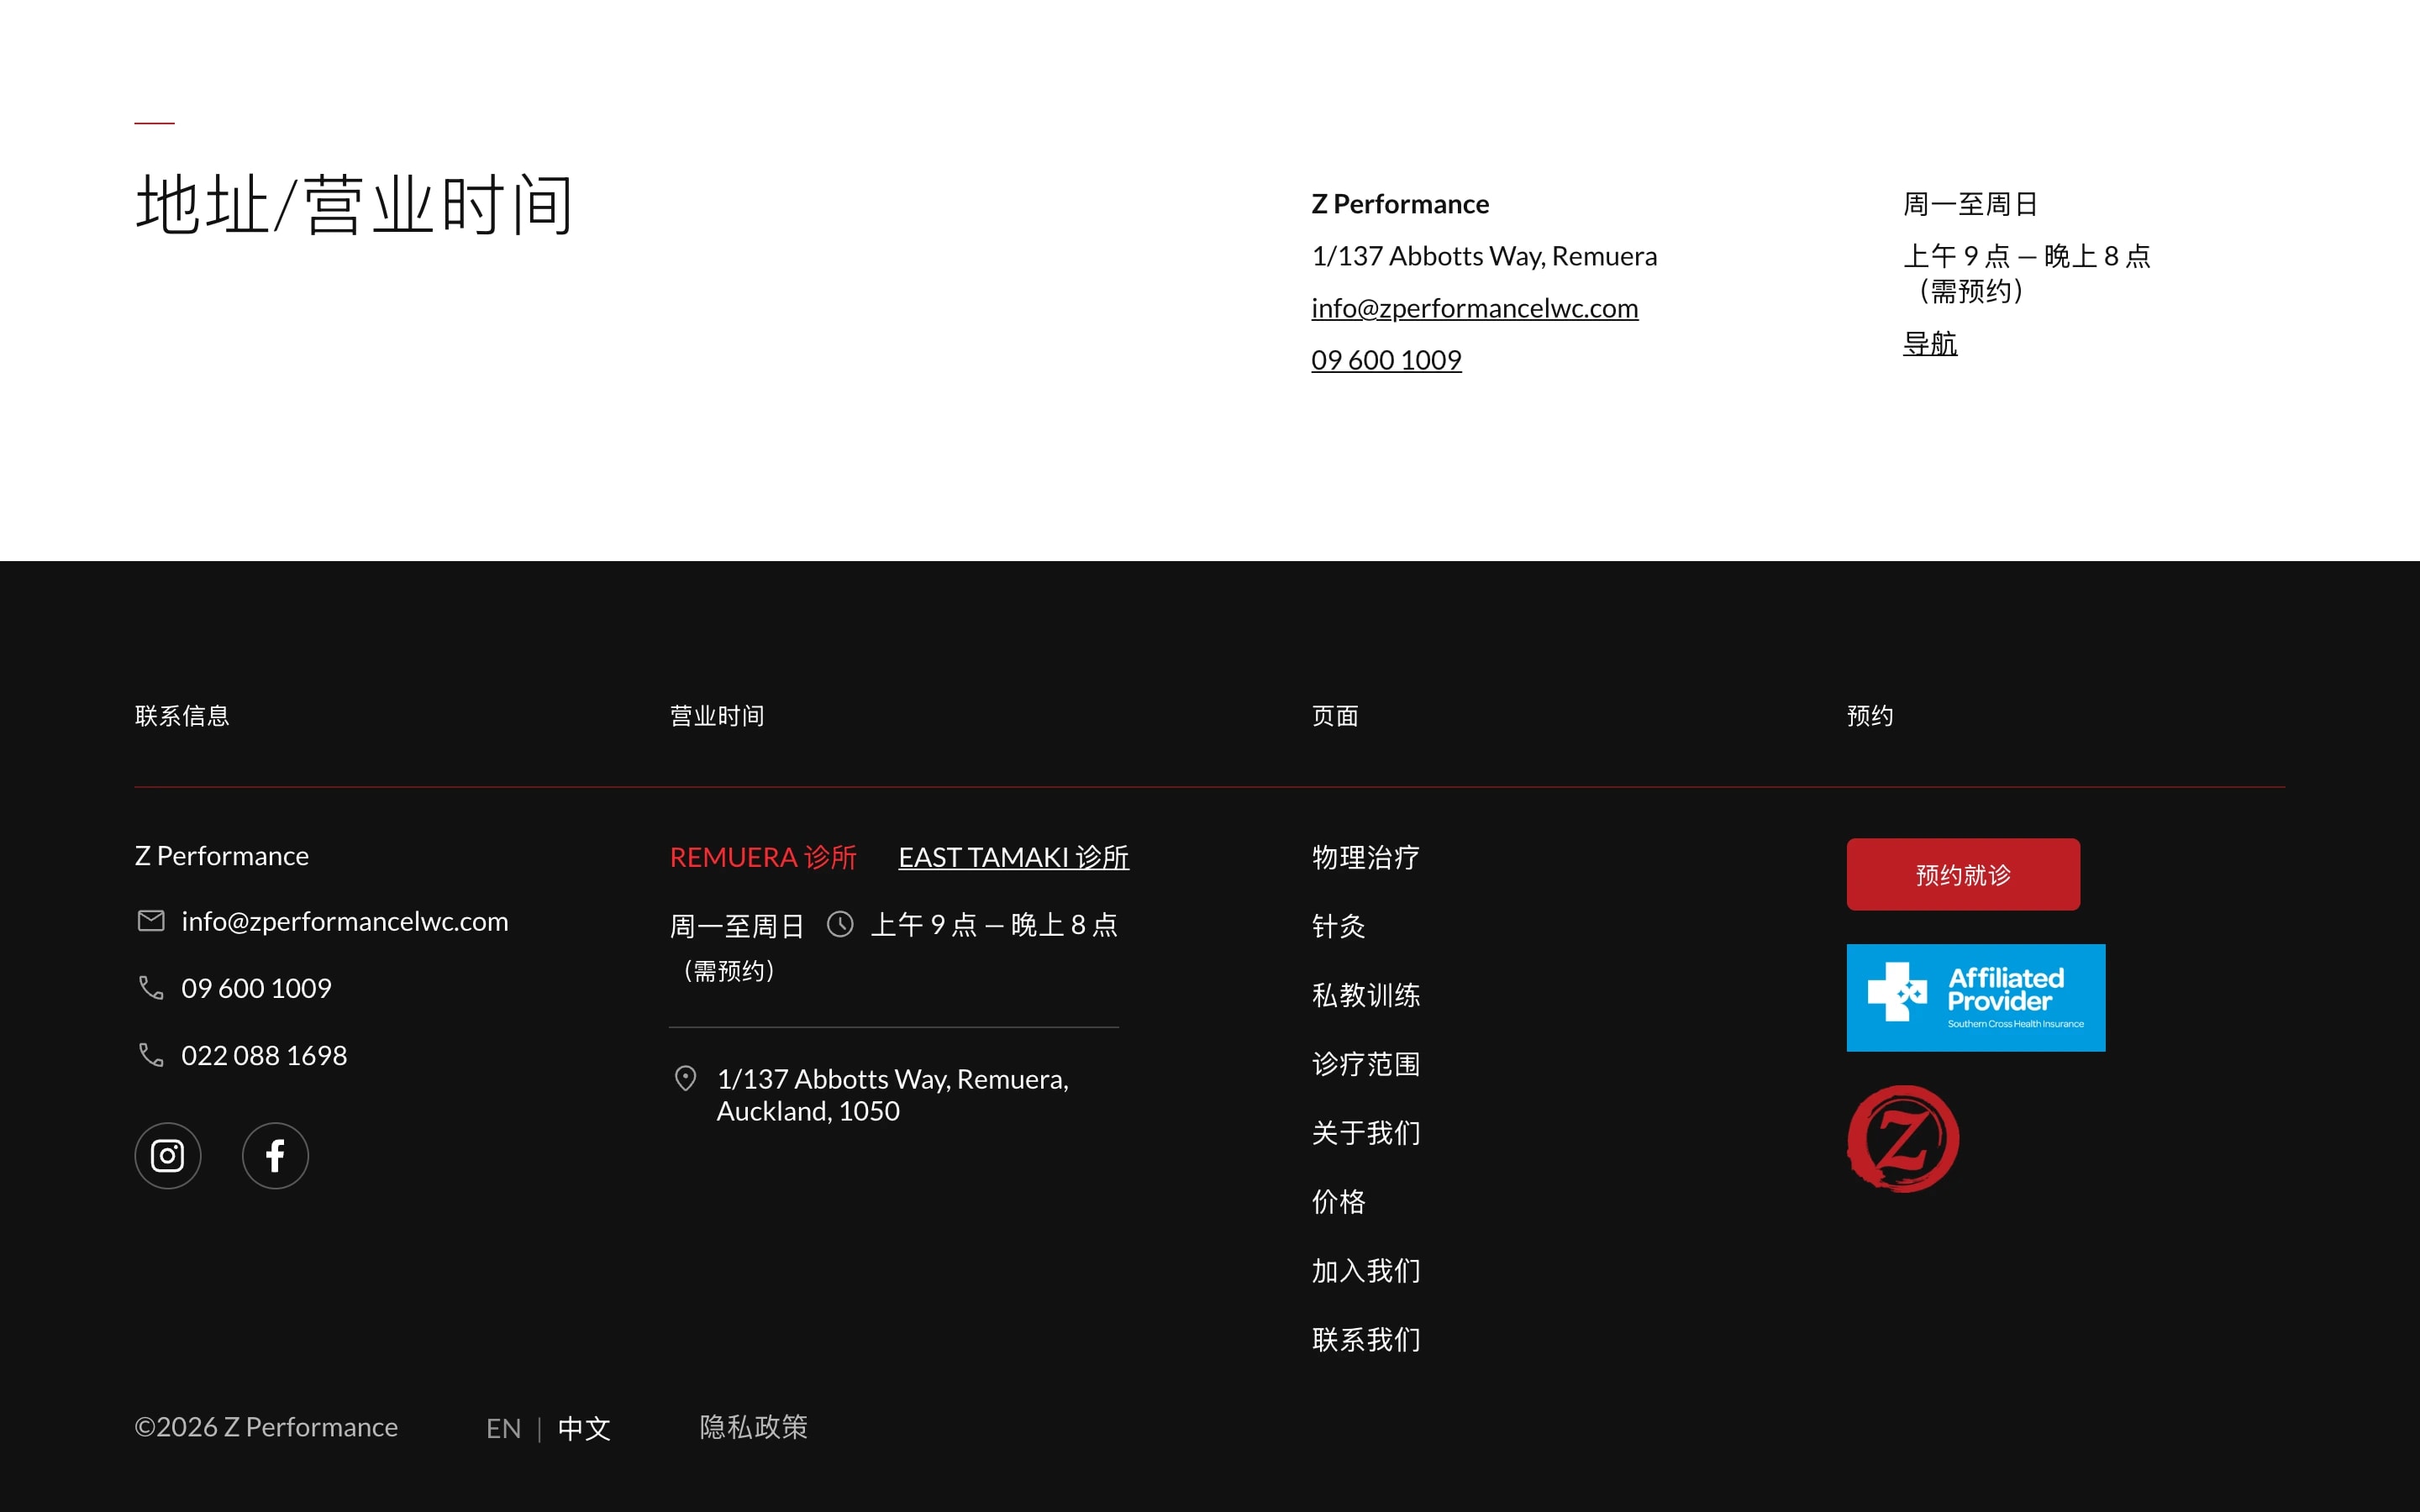Click footer phone number 09 600 1009
The width and height of the screenshot is (2420, 1512).
pyautogui.click(x=256, y=988)
